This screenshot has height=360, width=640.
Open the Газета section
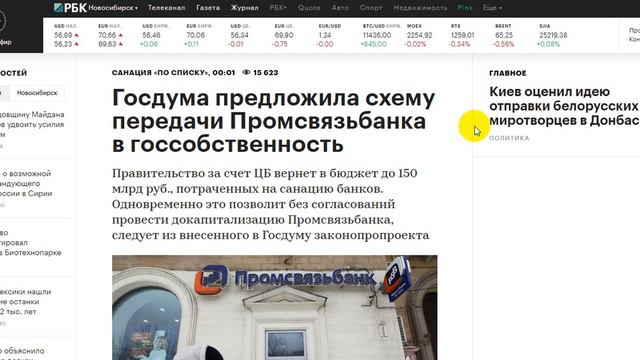pos(208,8)
